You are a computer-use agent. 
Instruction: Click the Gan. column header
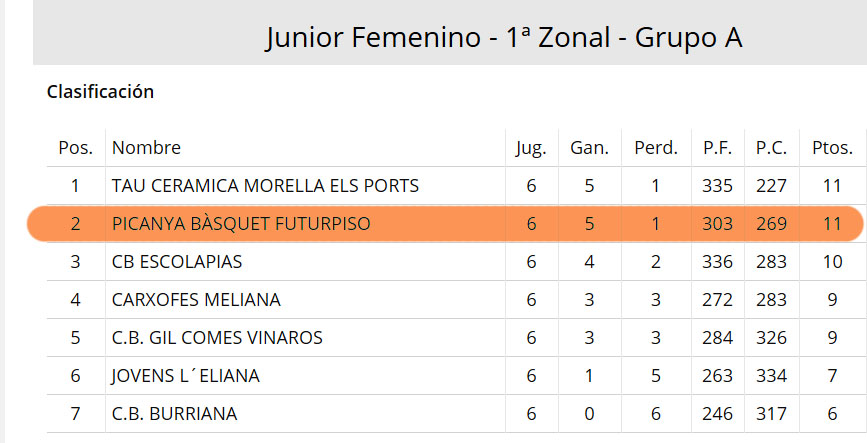pyautogui.click(x=589, y=148)
